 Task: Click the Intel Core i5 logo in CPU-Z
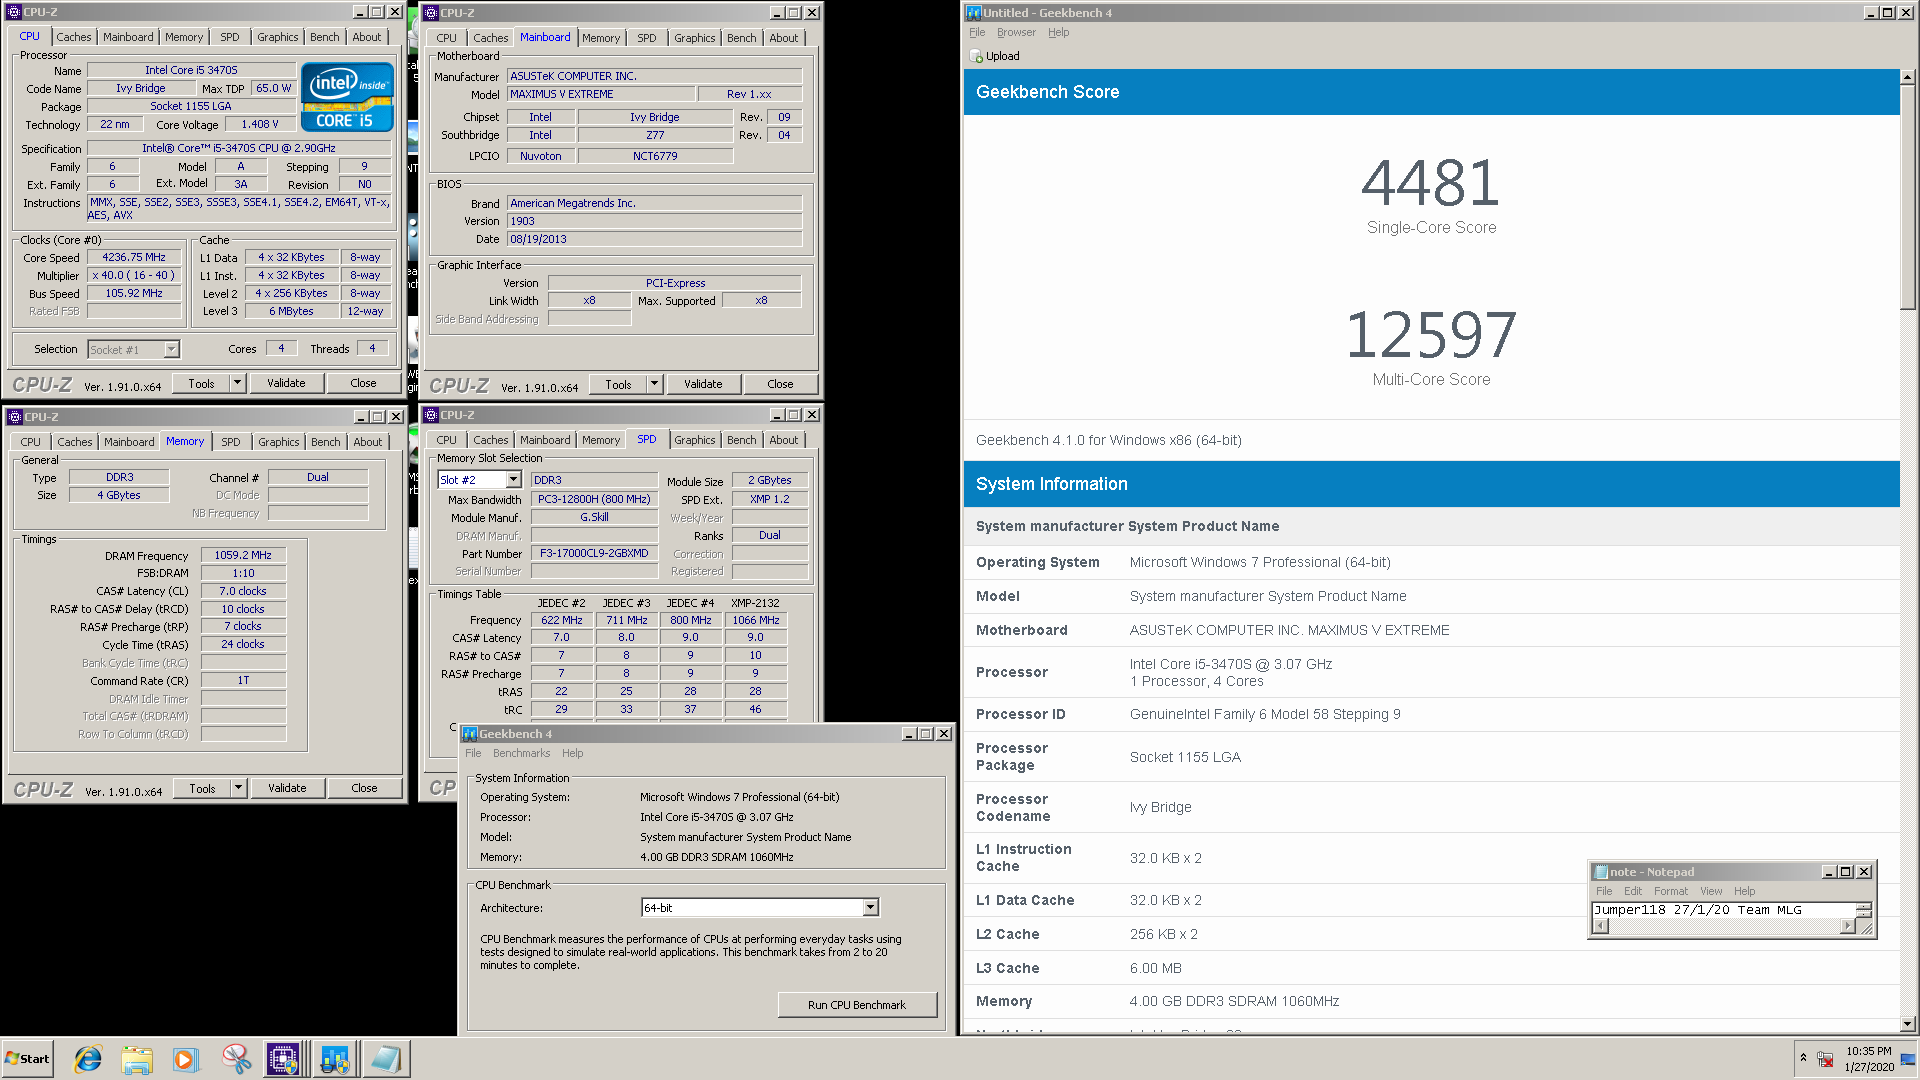point(347,97)
